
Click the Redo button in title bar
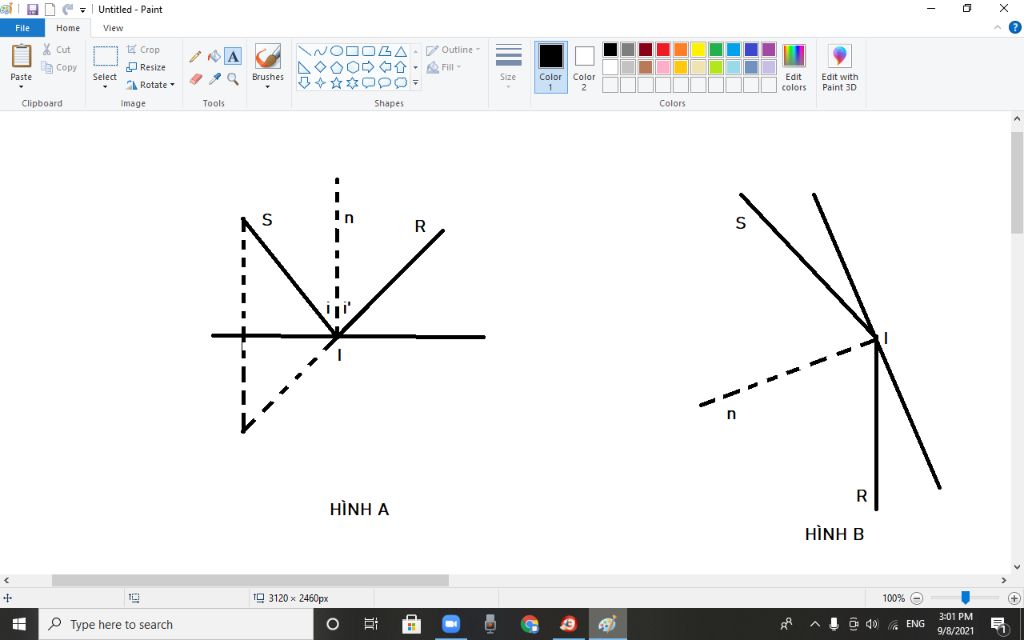pyautogui.click(x=67, y=9)
